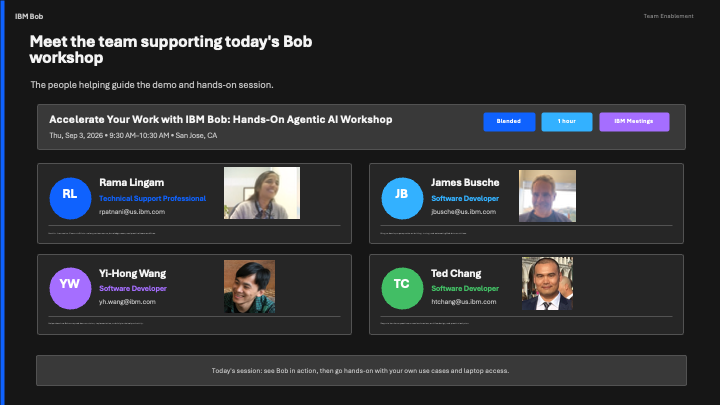Click Yi-Hong Wang's Software Developer title
This screenshot has width=720, height=405.
(133, 288)
